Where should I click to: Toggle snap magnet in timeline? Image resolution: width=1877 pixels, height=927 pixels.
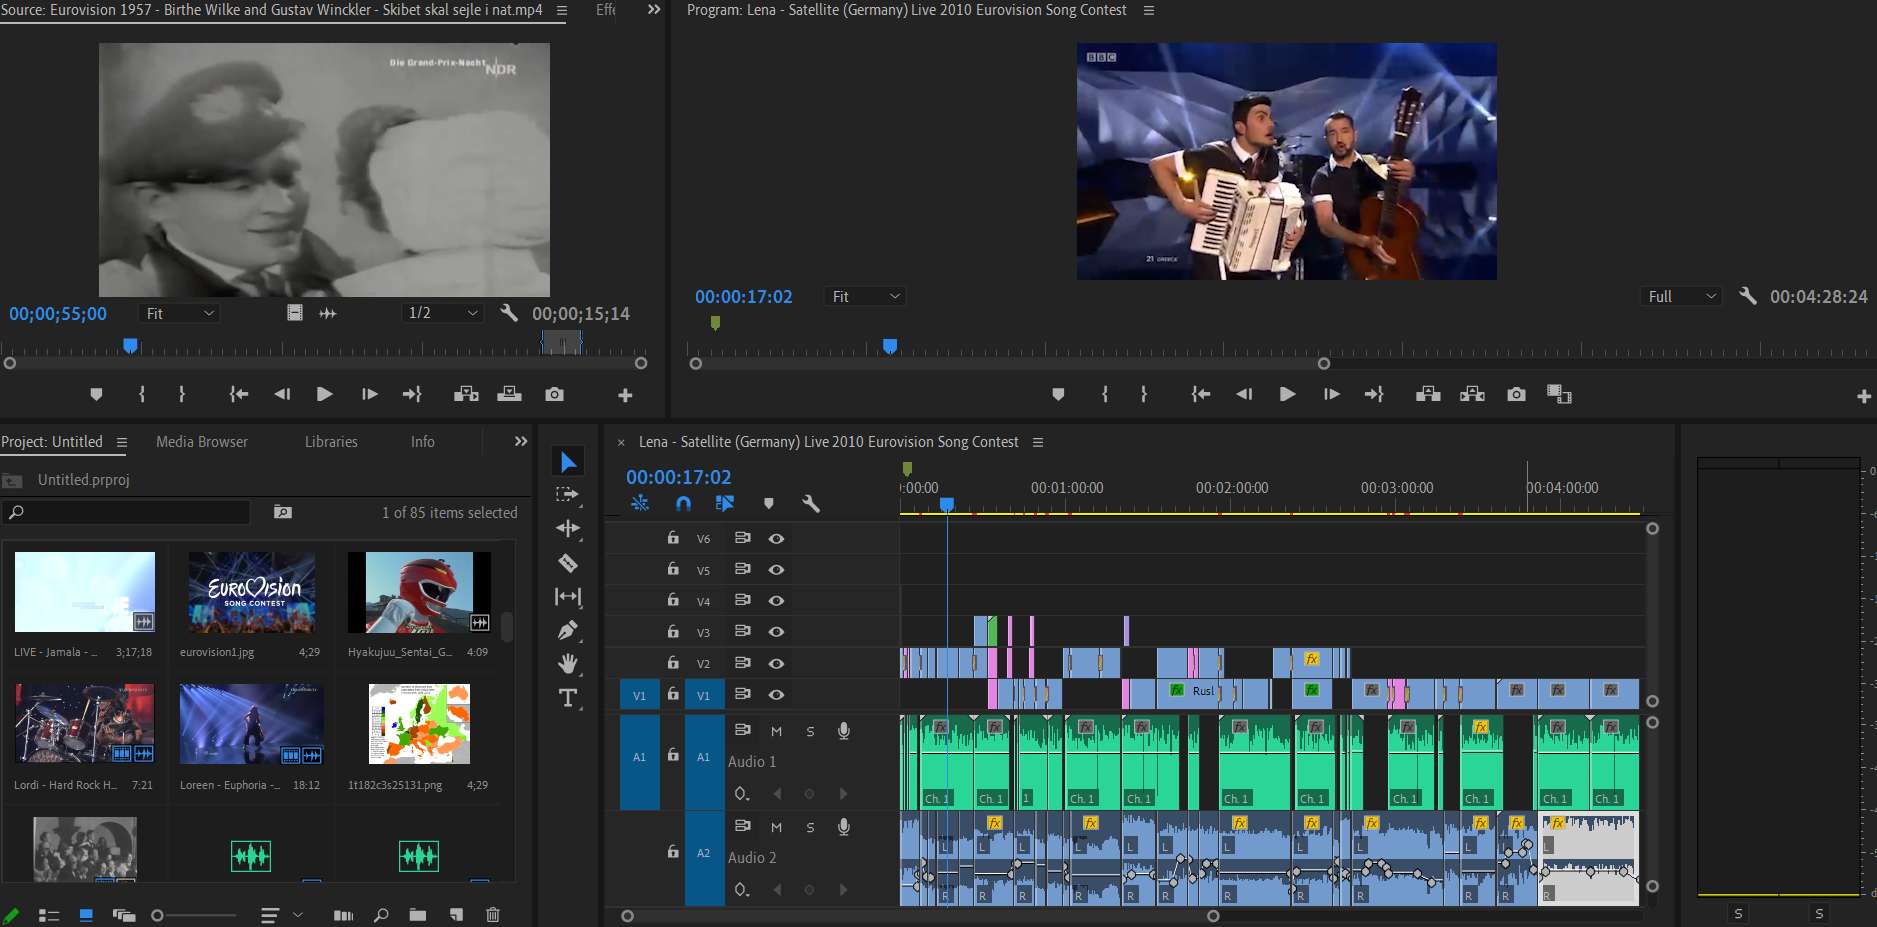coord(683,503)
